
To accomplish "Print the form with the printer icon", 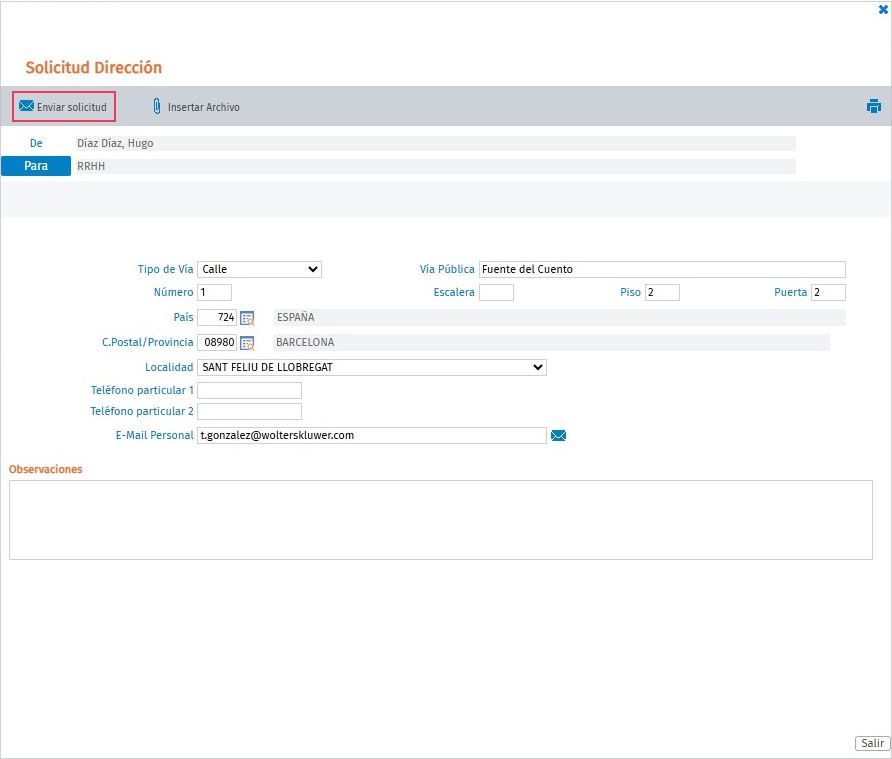I will tap(874, 106).
